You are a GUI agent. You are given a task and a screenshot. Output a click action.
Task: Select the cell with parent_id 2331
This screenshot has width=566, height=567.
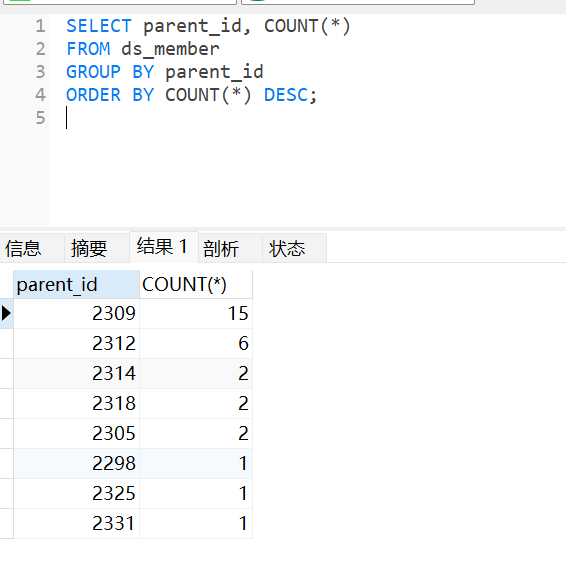tap(76, 524)
